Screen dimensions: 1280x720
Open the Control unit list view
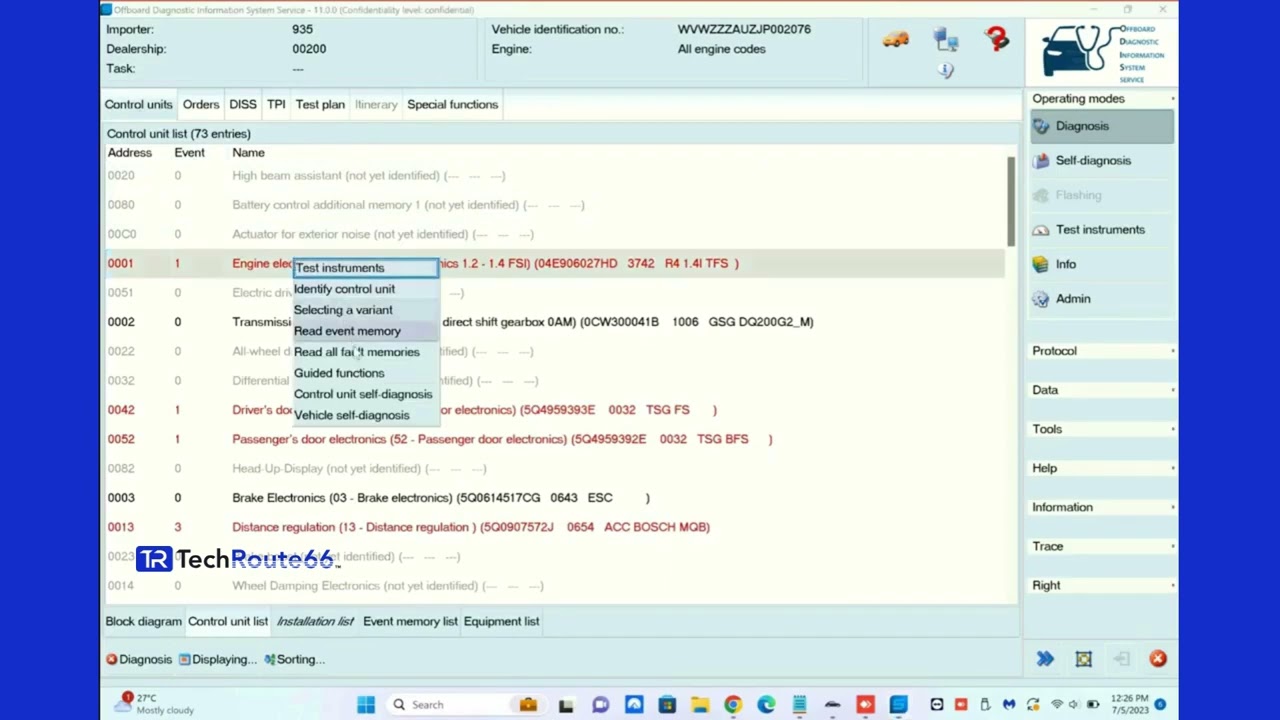228,621
